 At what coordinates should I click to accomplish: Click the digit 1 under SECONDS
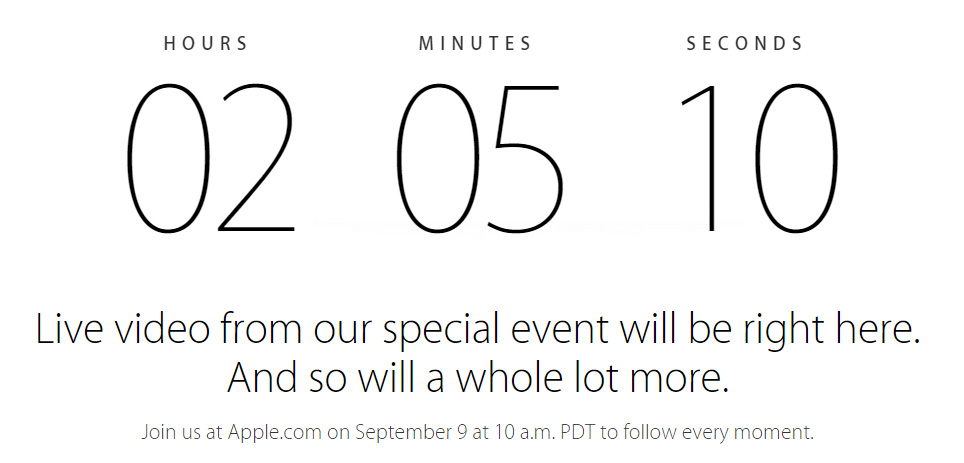(x=700, y=158)
